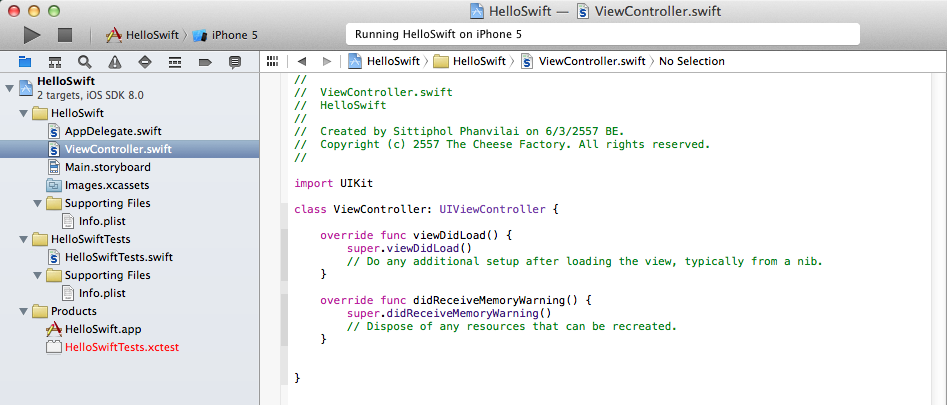
Task: Show the Project navigator
Action: (x=25, y=61)
